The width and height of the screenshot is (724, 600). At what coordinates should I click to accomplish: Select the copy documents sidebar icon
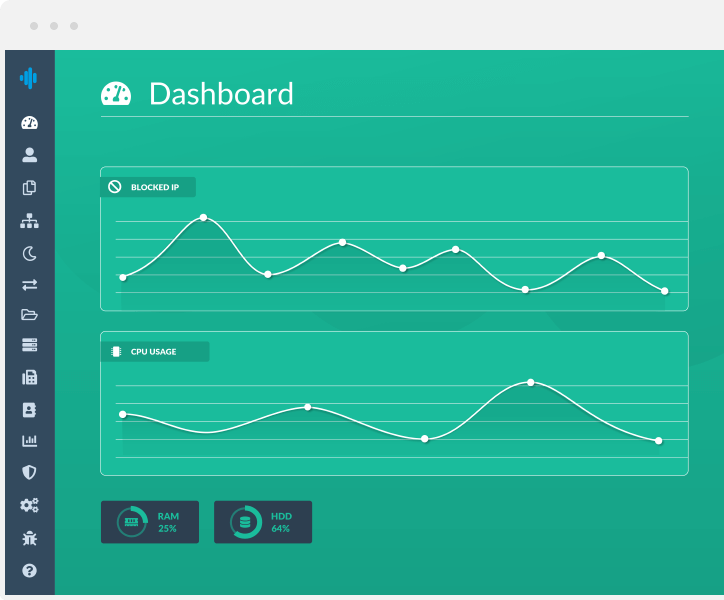point(30,188)
